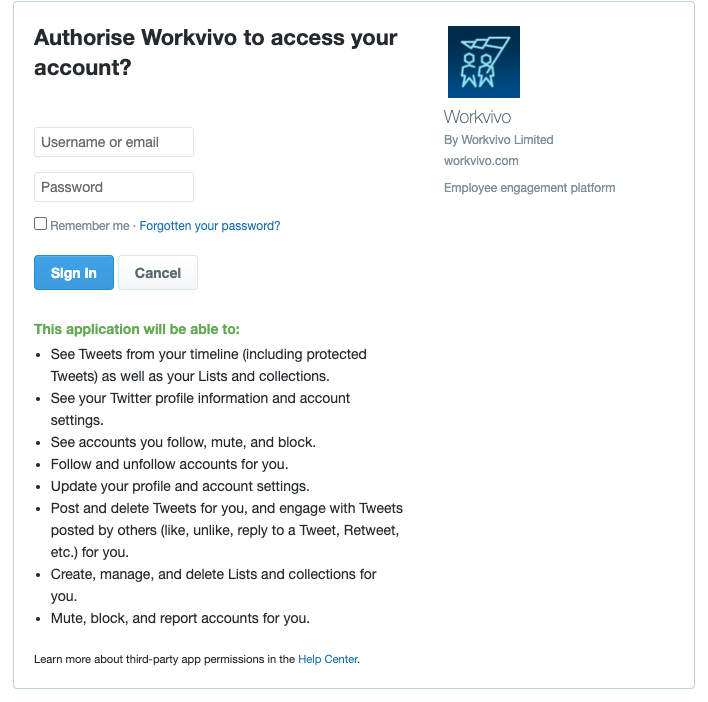Click the Workvivo app logo image

tap(484, 62)
